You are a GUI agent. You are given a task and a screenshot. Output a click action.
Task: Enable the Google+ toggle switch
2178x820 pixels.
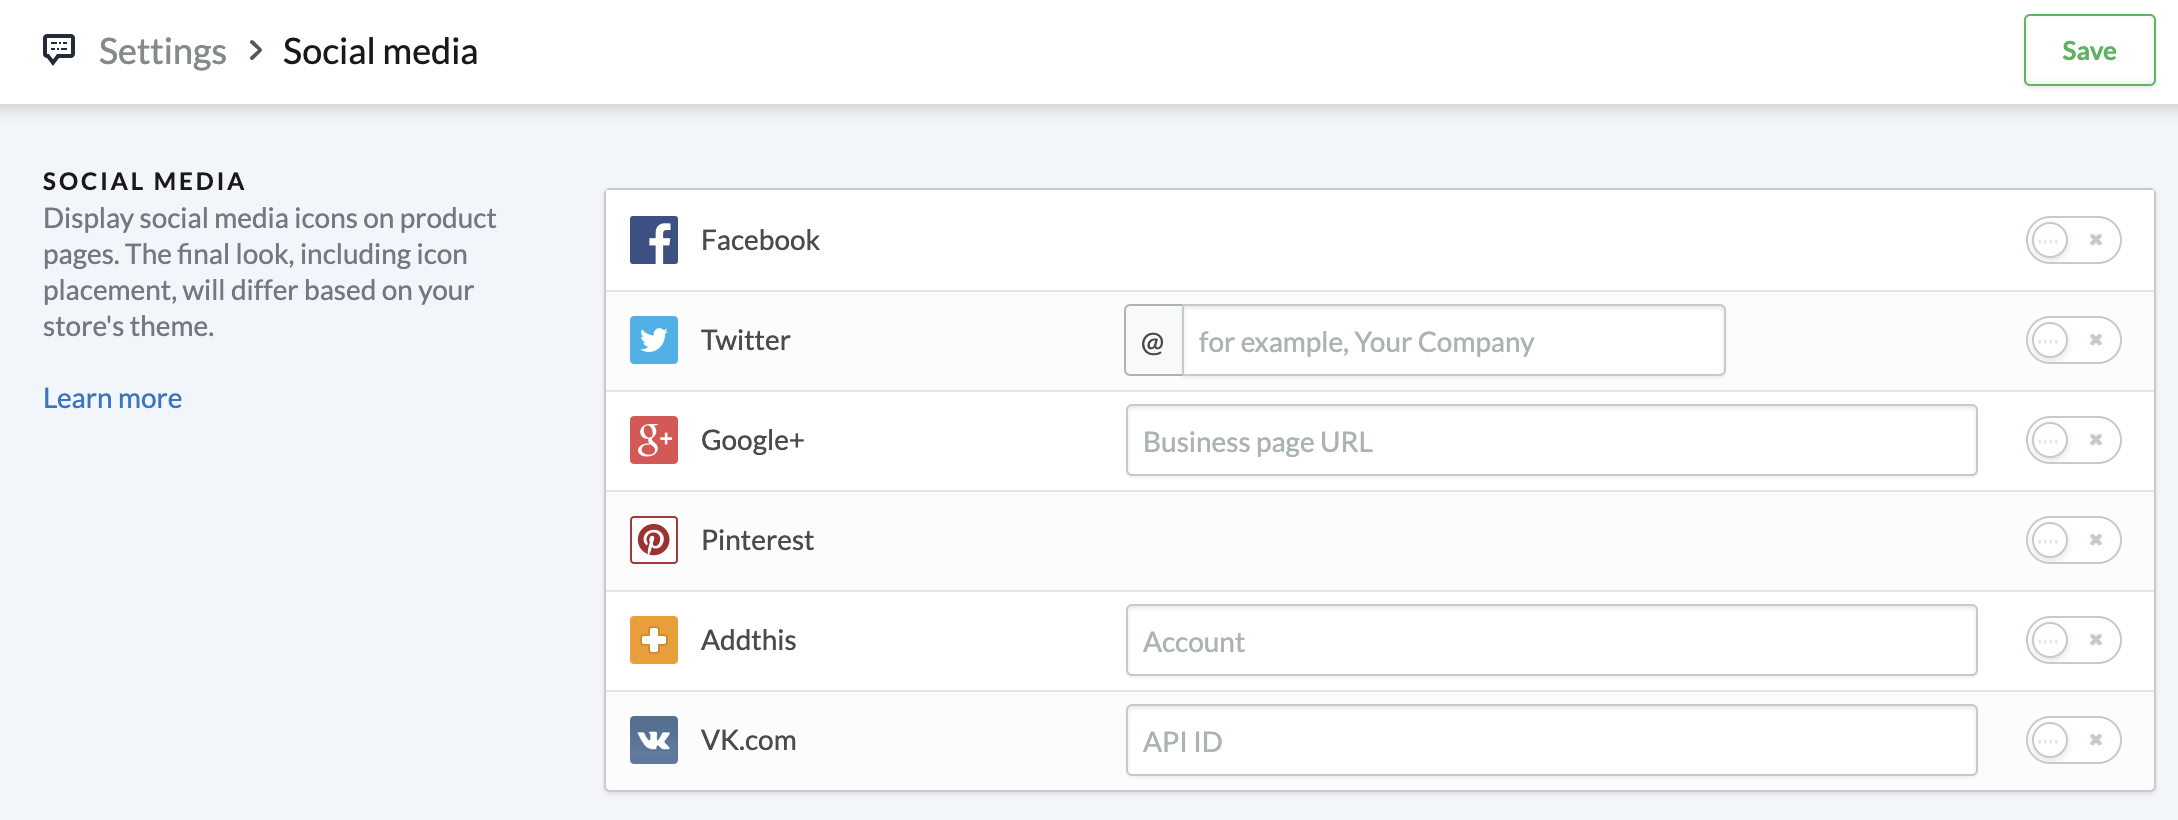point(2073,440)
